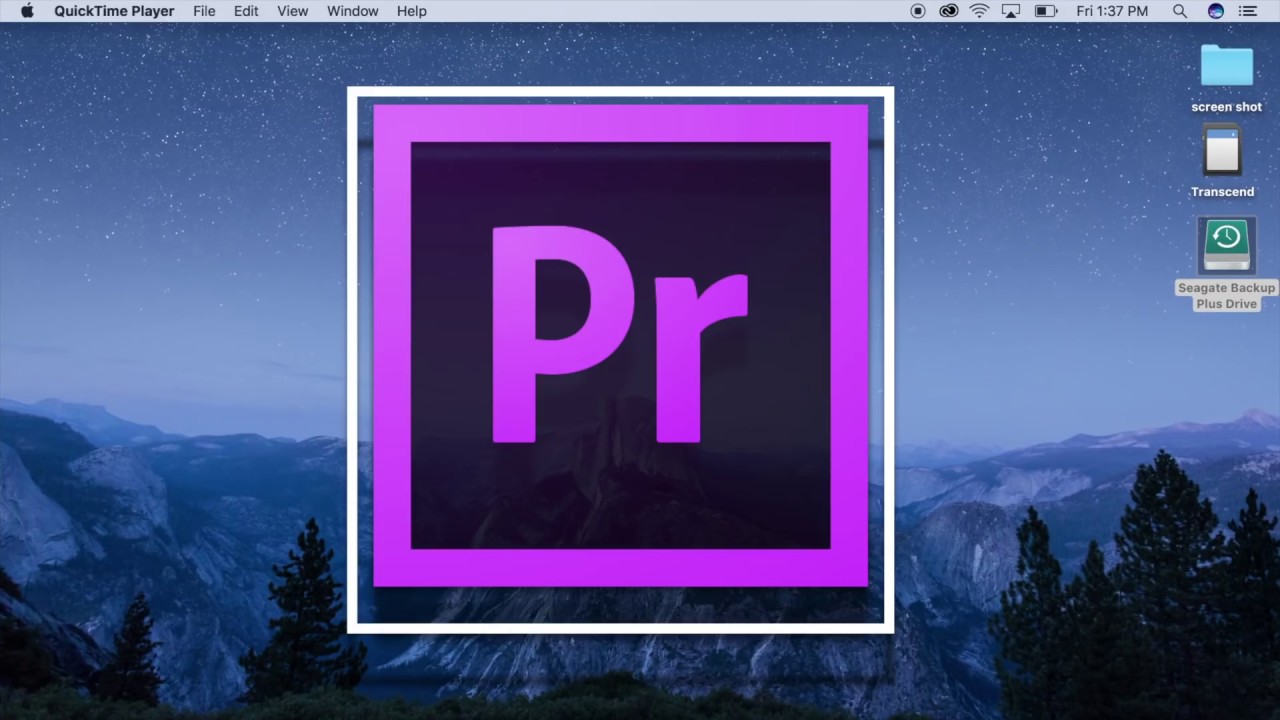Click the 'screen shot' folder label
This screenshot has height=720, width=1280.
(x=1226, y=107)
